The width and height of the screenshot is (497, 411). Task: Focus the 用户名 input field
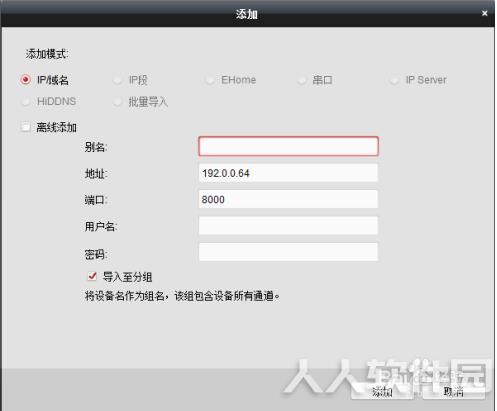click(288, 225)
